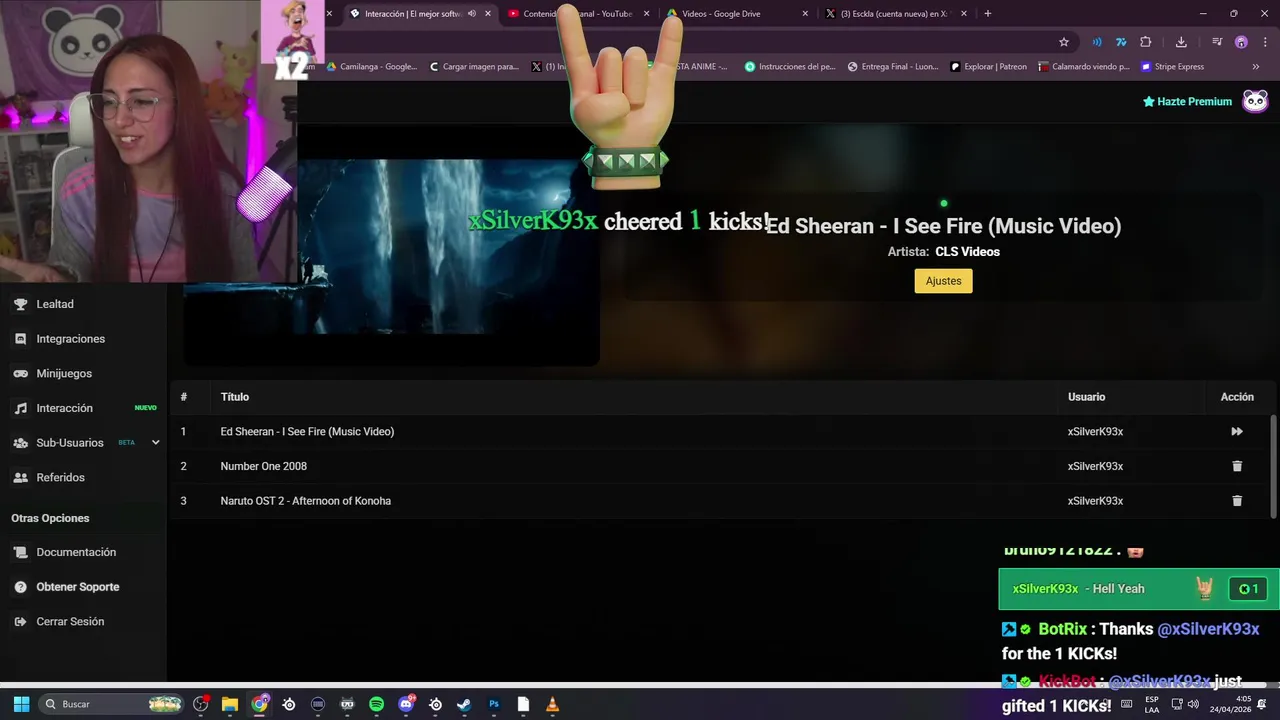The image size is (1280, 720).
Task: Open the Lealtad trophy icon in sidebar
Action: point(20,304)
